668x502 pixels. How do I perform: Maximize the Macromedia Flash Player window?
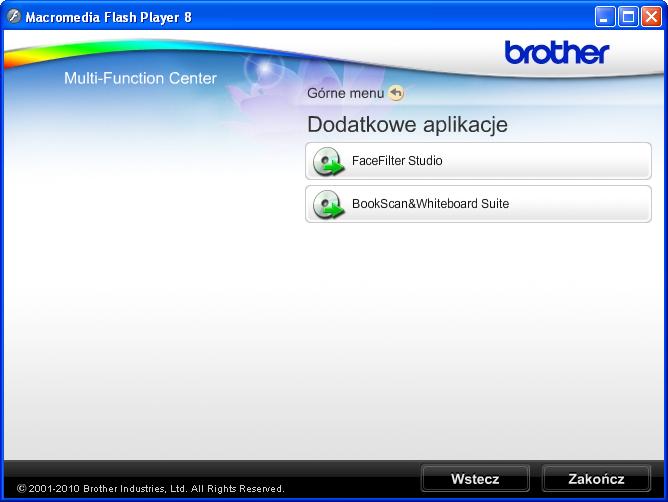point(628,17)
